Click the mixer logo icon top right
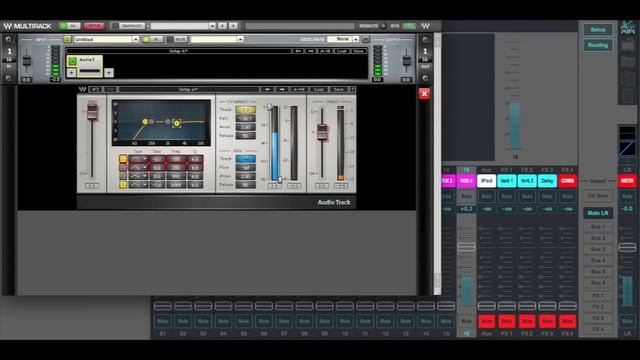 pos(627,28)
